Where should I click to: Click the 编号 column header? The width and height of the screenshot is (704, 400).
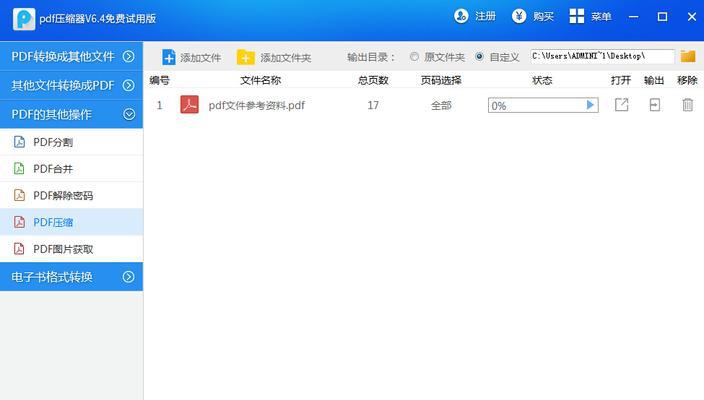click(x=159, y=80)
